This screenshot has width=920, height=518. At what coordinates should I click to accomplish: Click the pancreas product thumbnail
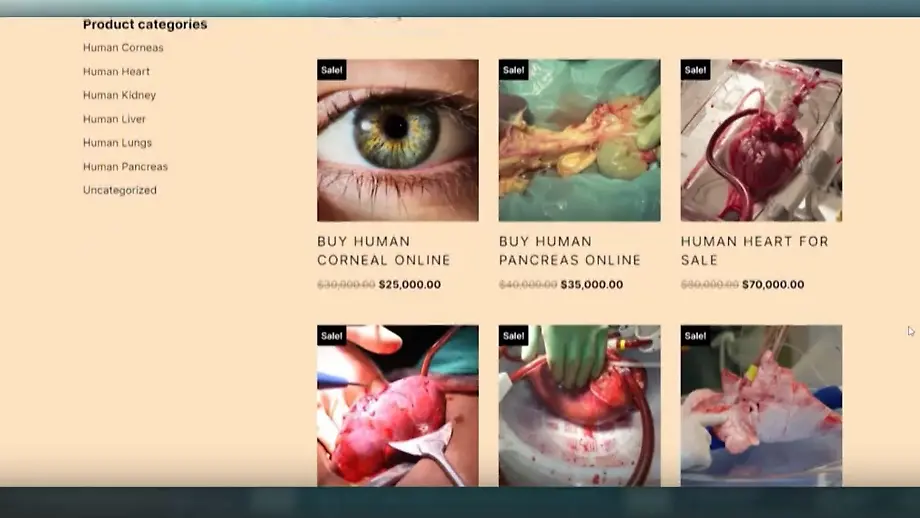(580, 140)
